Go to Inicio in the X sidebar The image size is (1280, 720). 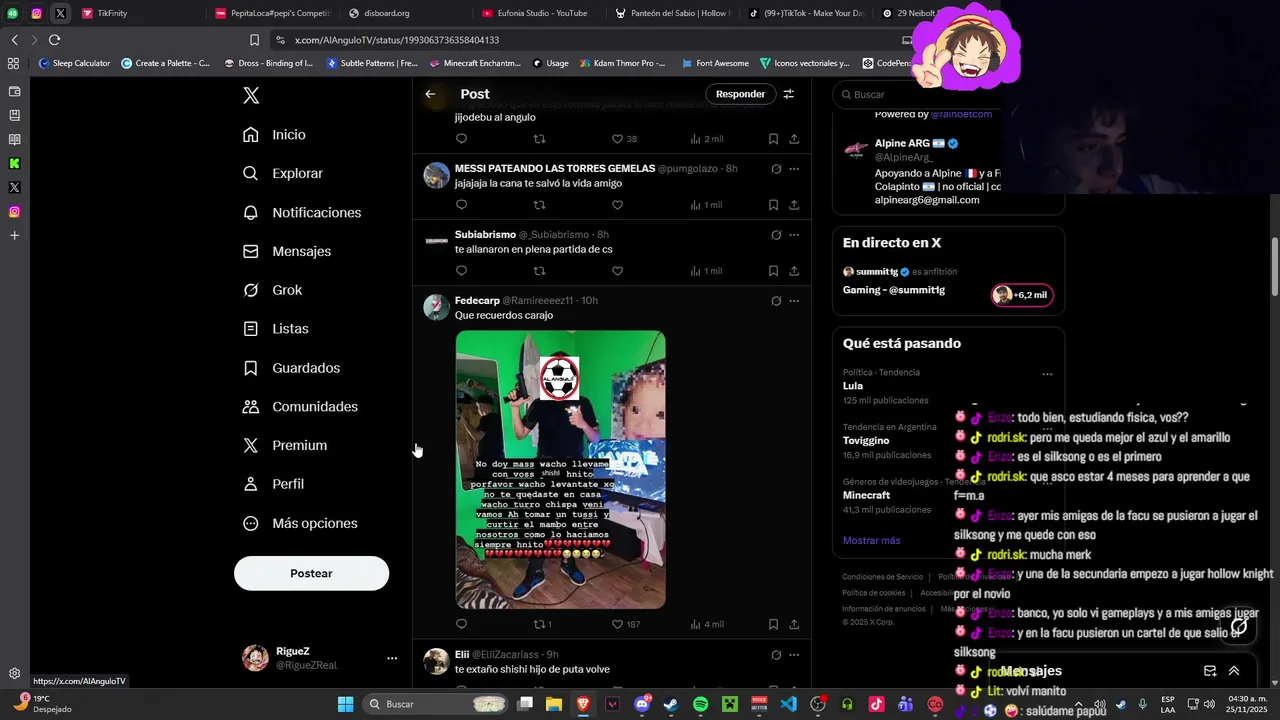click(x=275, y=134)
